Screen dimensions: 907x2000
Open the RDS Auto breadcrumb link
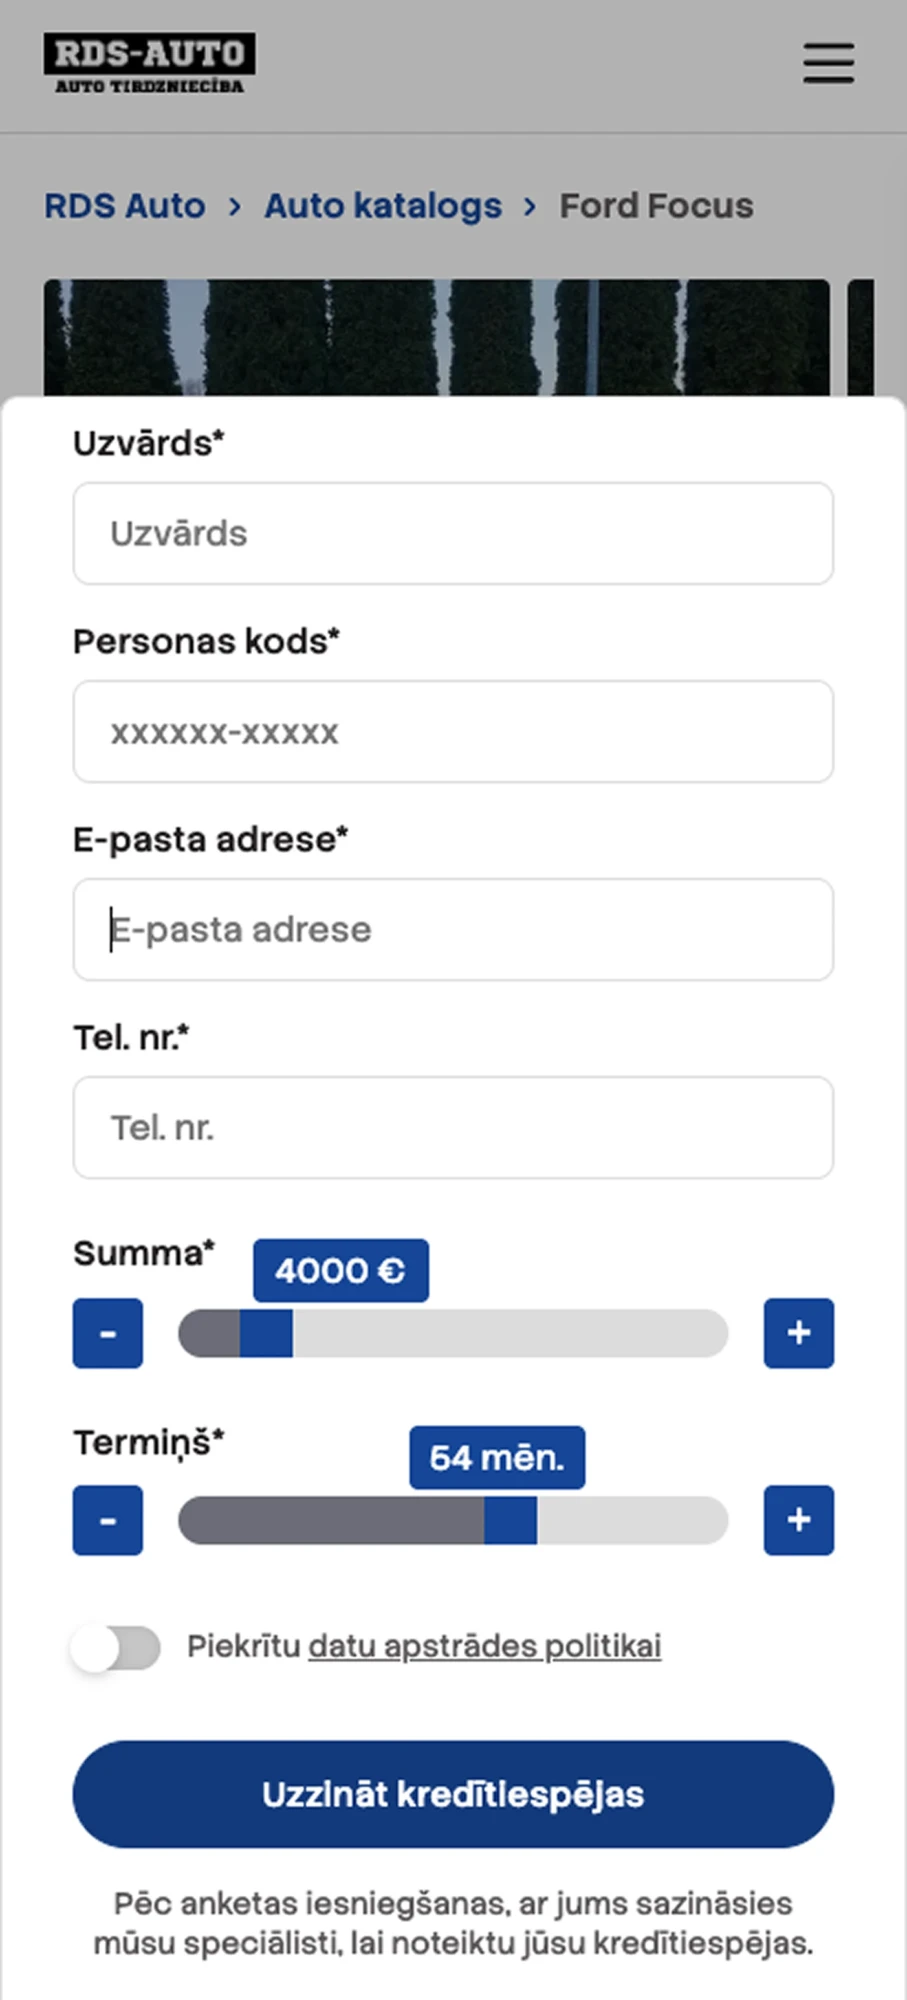point(125,206)
